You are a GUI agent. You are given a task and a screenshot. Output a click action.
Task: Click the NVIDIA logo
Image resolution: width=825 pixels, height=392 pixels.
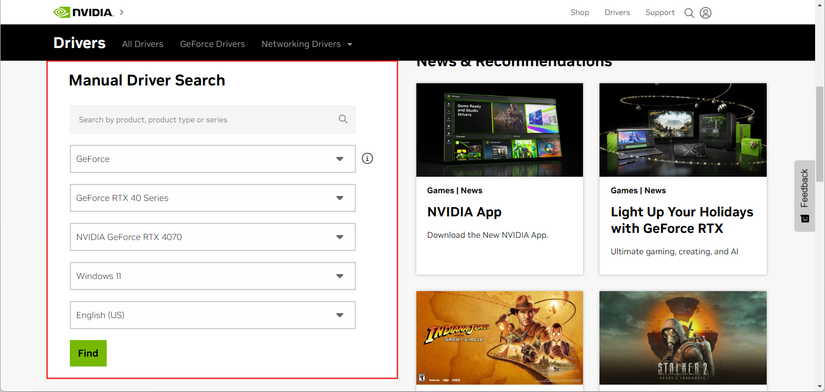[x=83, y=12]
